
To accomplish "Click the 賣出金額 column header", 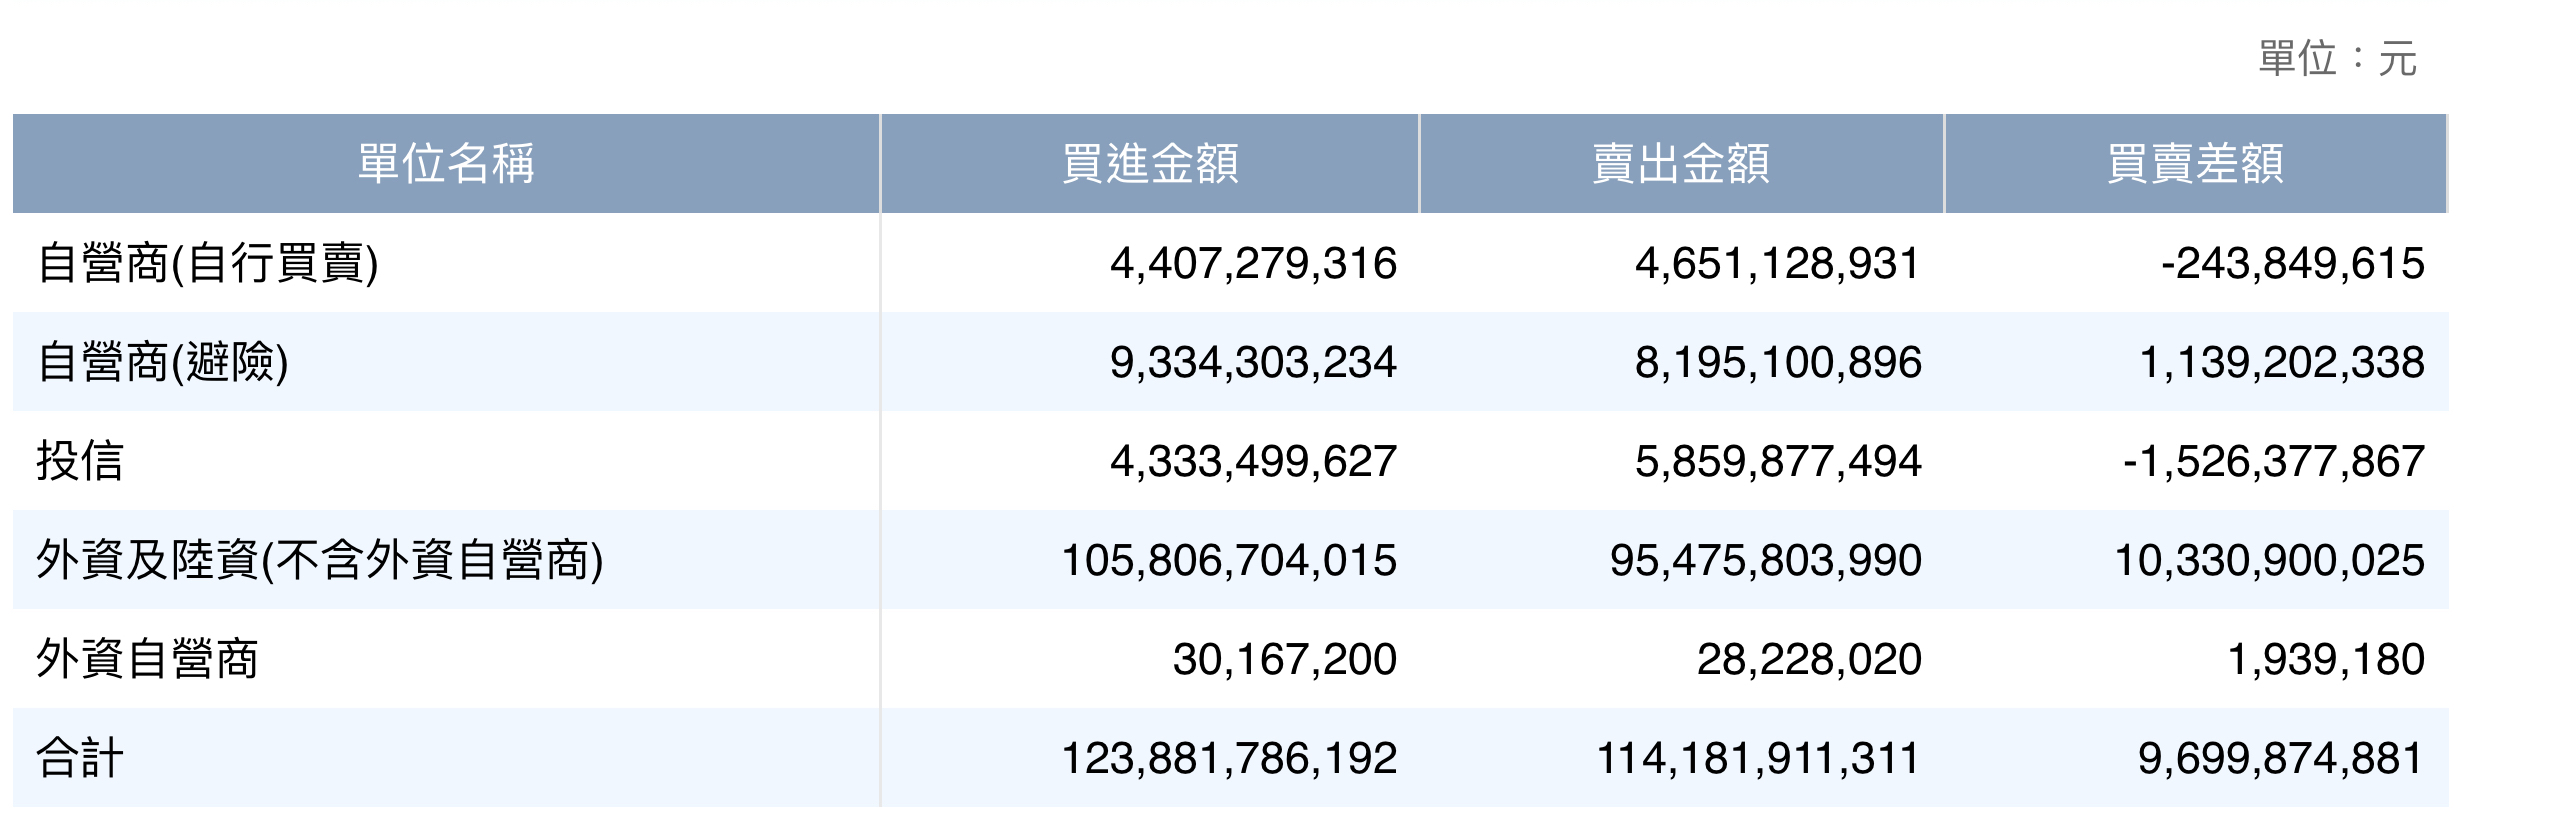I will [1681, 163].
